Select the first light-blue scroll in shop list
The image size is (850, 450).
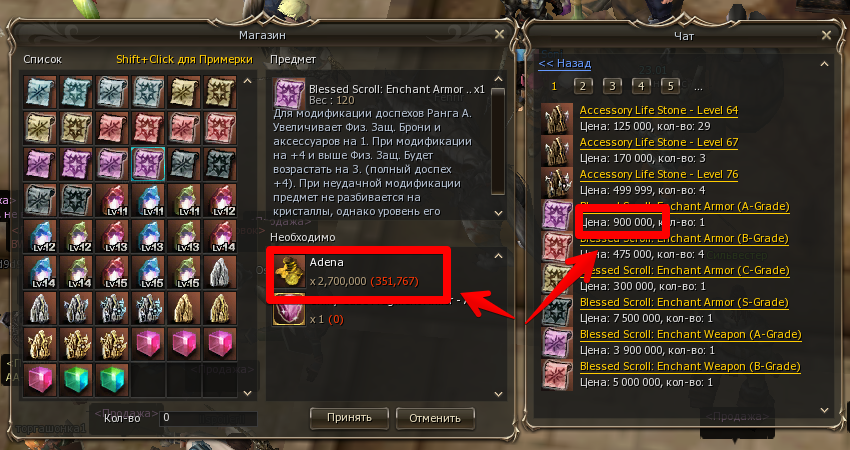click(x=40, y=92)
